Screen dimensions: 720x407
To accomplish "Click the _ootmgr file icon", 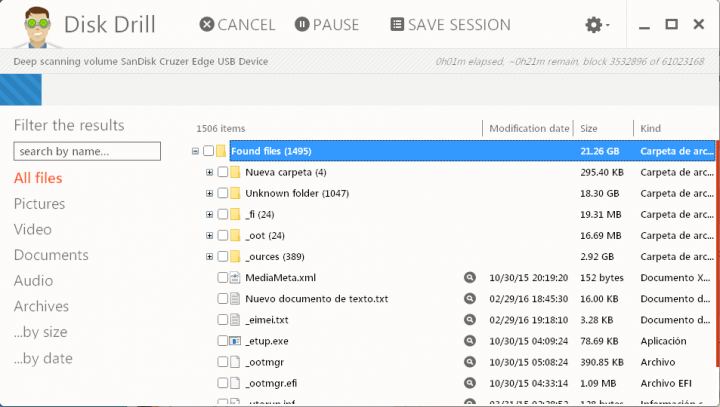I will click(235, 362).
